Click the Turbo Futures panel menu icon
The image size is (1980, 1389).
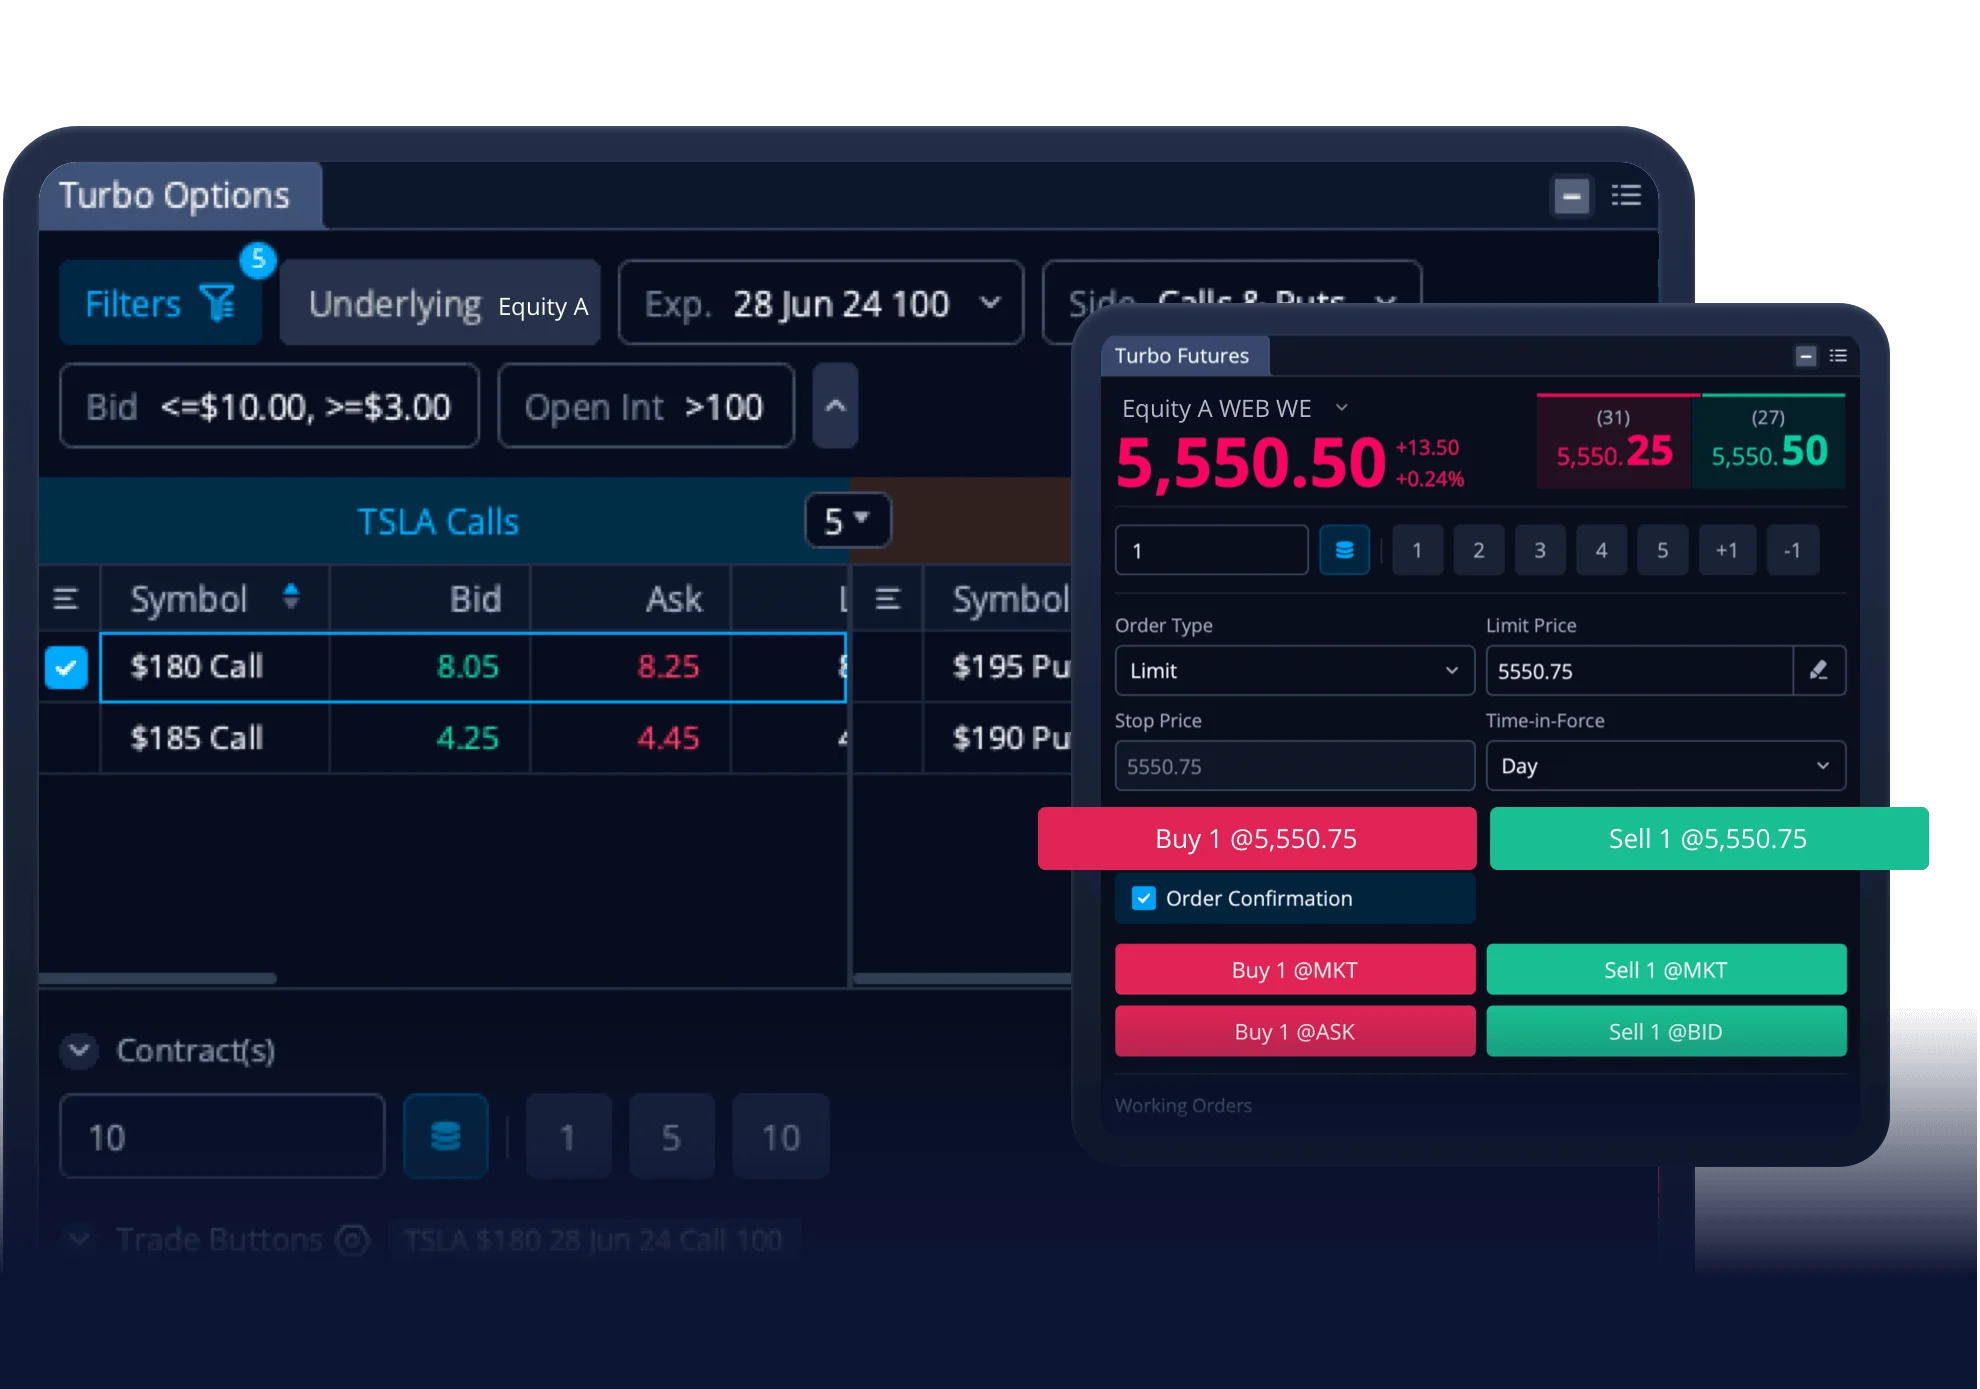(x=1838, y=356)
